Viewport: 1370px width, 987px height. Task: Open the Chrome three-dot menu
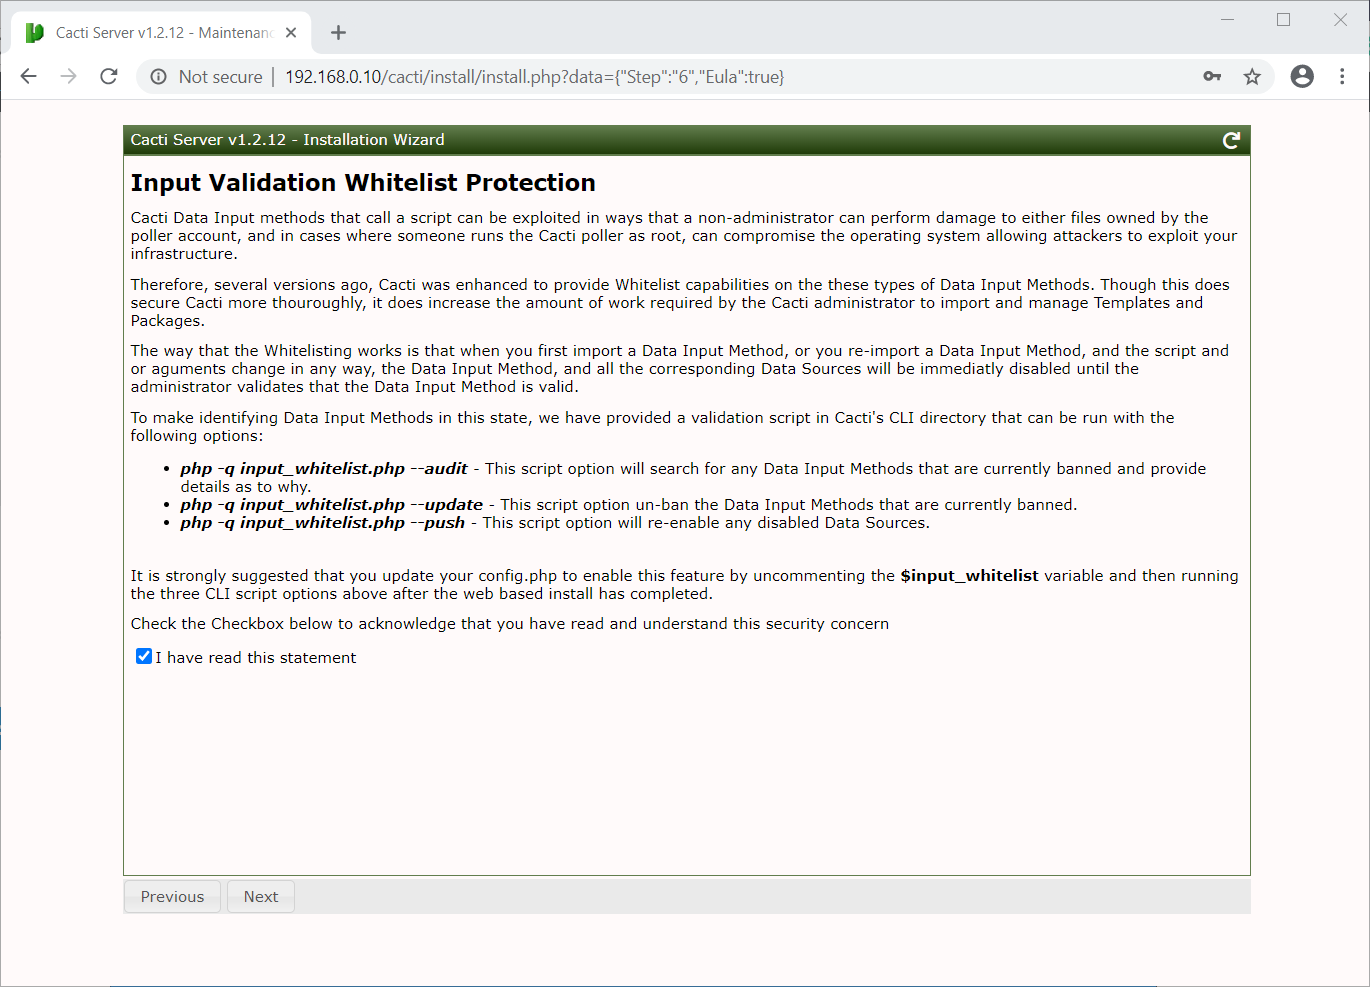coord(1342,76)
